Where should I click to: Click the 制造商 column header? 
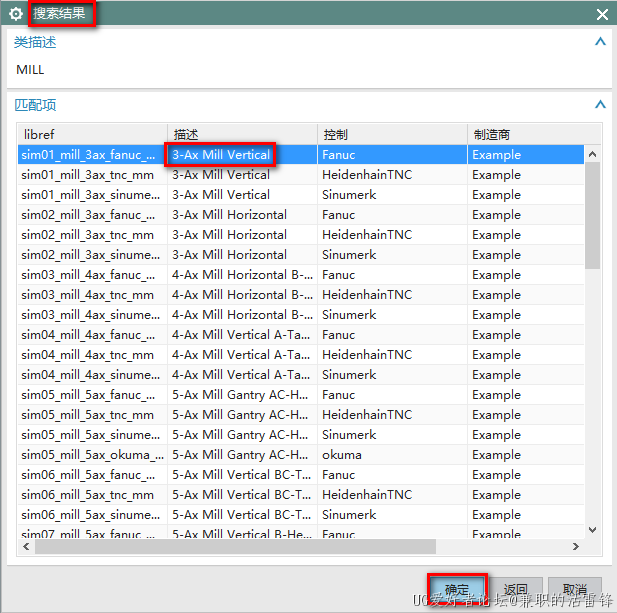(532, 134)
